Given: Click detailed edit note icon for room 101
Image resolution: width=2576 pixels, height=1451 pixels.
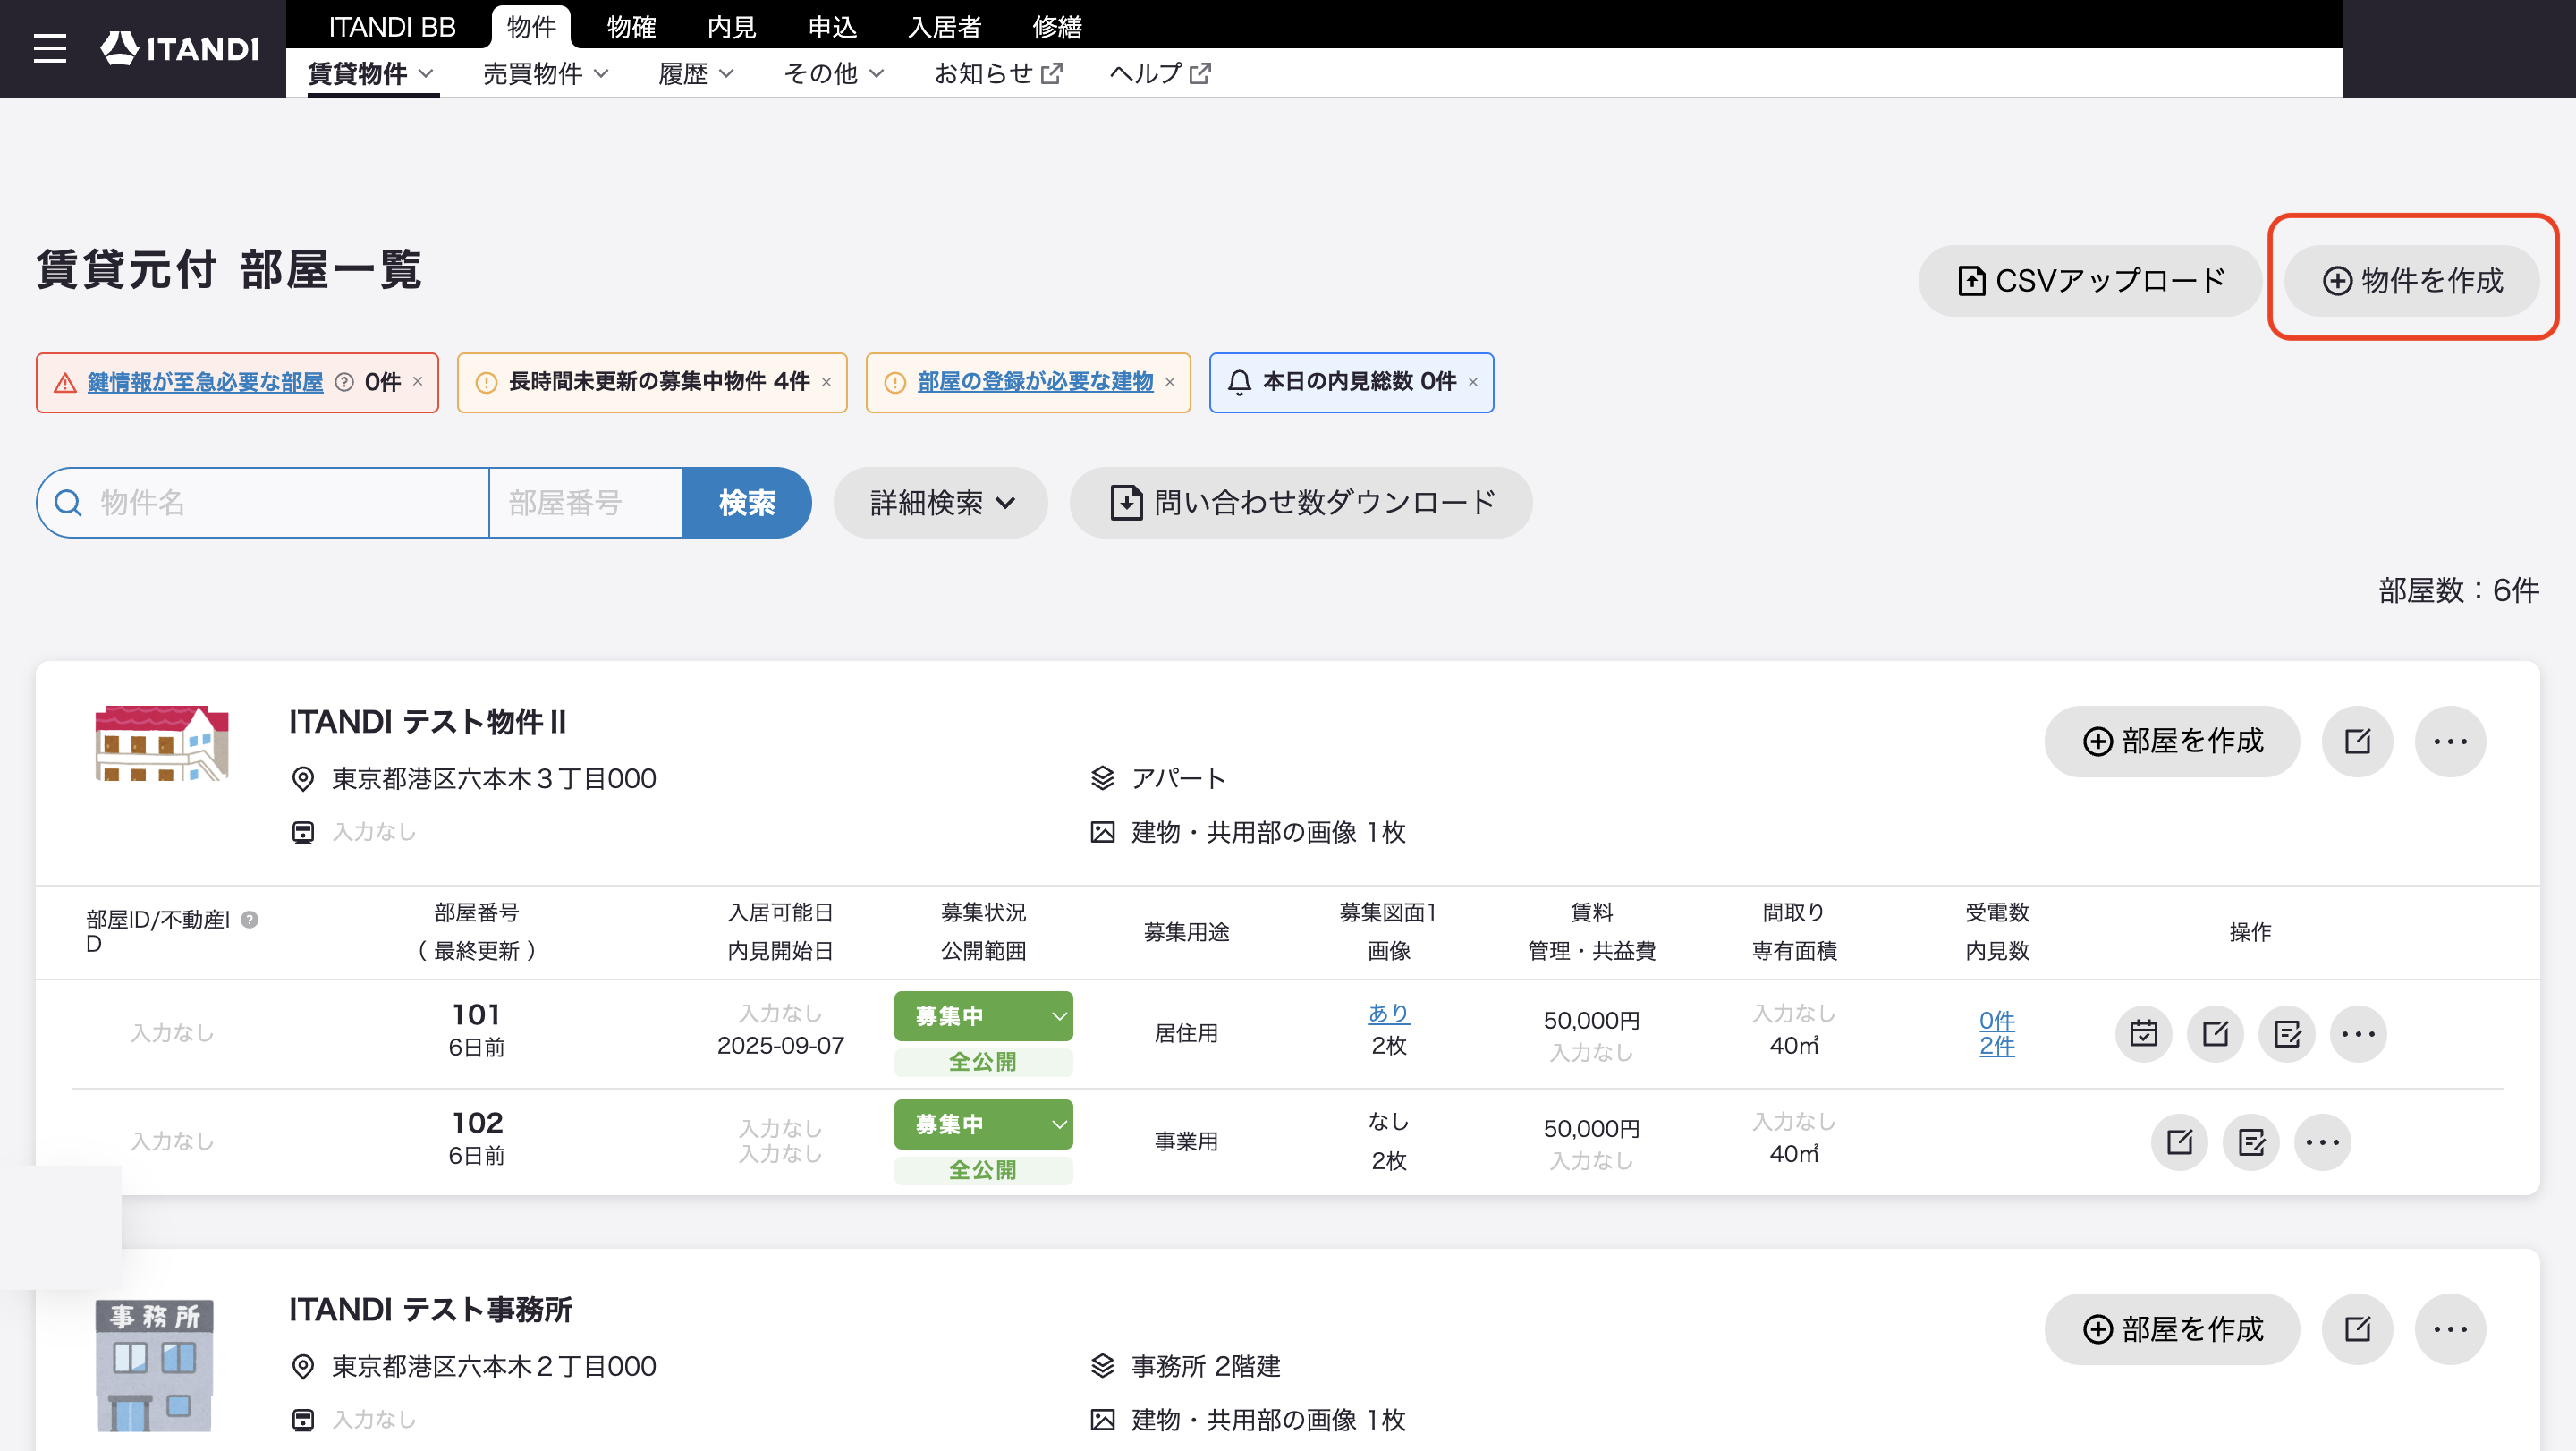Looking at the screenshot, I should [2288, 1033].
